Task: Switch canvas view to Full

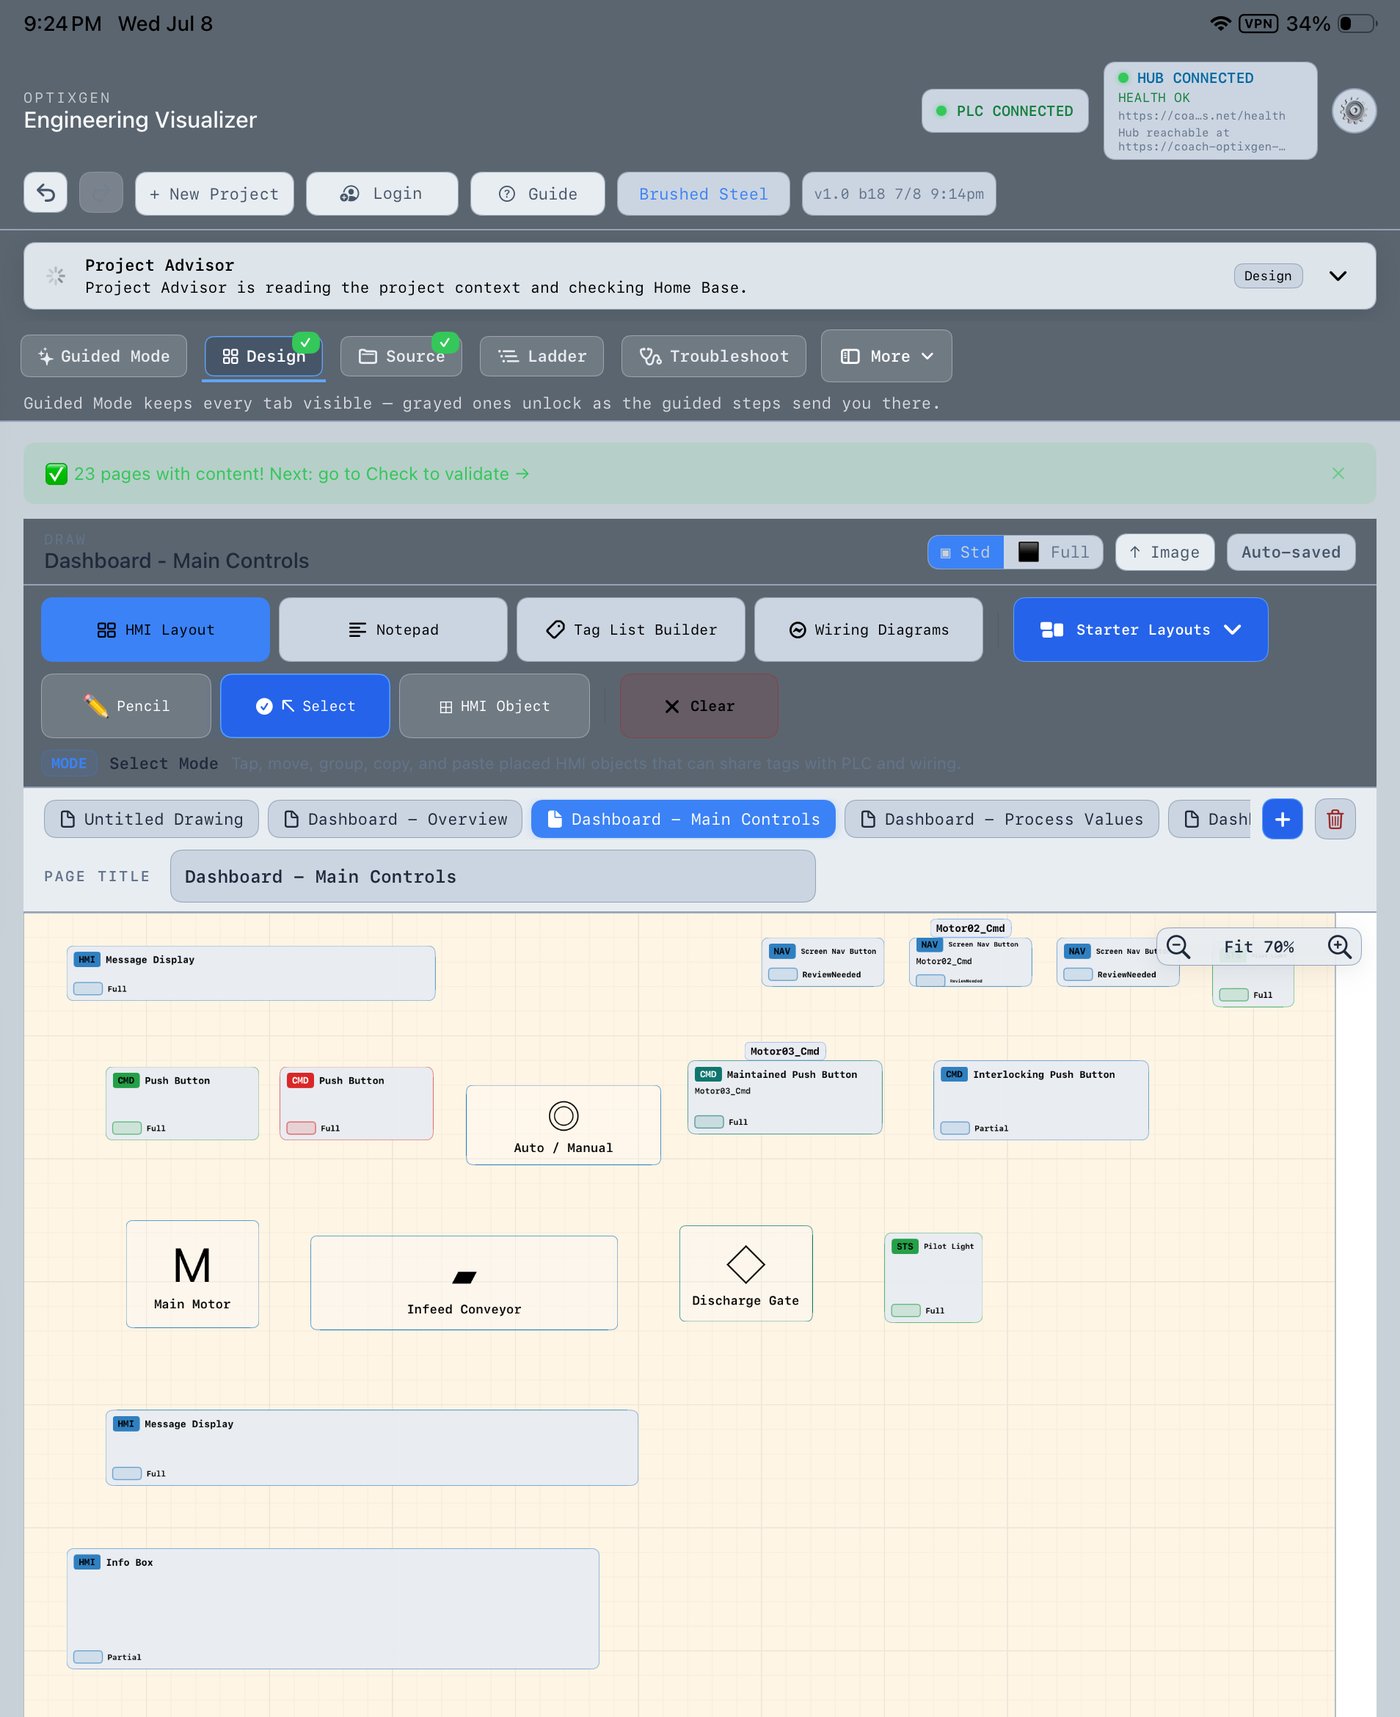Action: pyautogui.click(x=1054, y=552)
